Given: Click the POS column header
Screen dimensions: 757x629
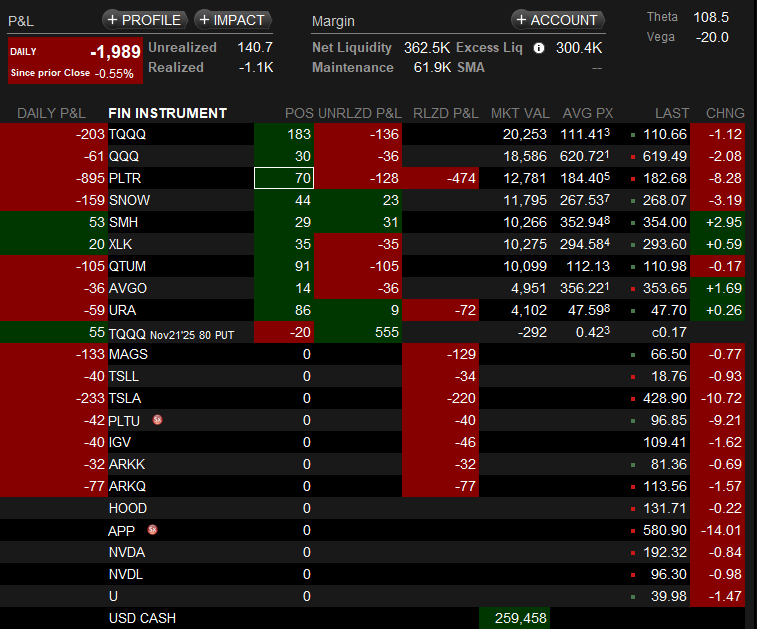Looking at the screenshot, I should [299, 113].
